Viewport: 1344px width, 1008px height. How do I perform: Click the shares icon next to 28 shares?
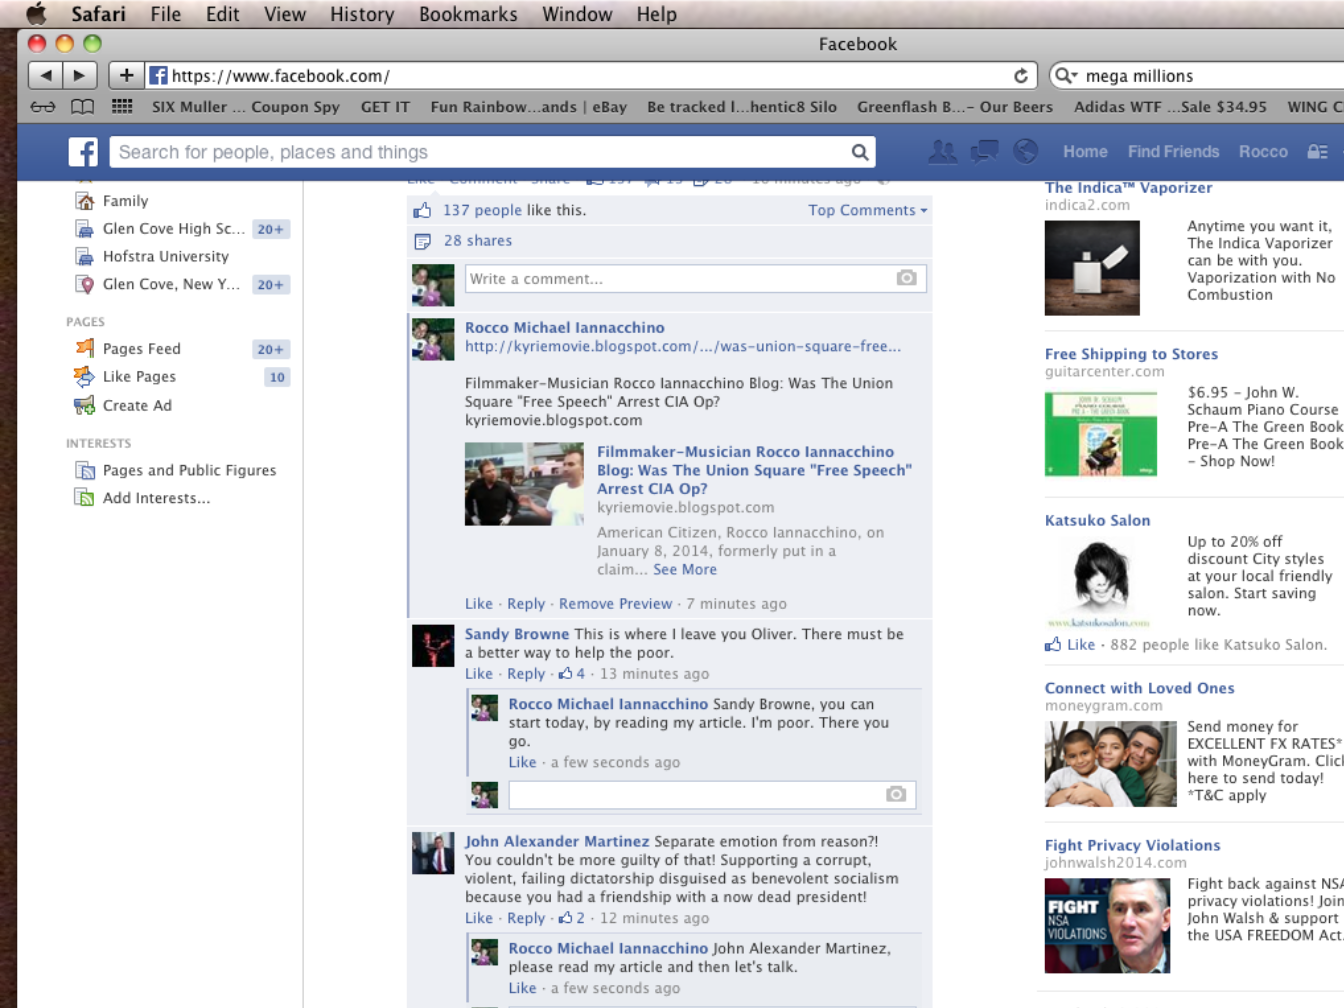click(423, 241)
